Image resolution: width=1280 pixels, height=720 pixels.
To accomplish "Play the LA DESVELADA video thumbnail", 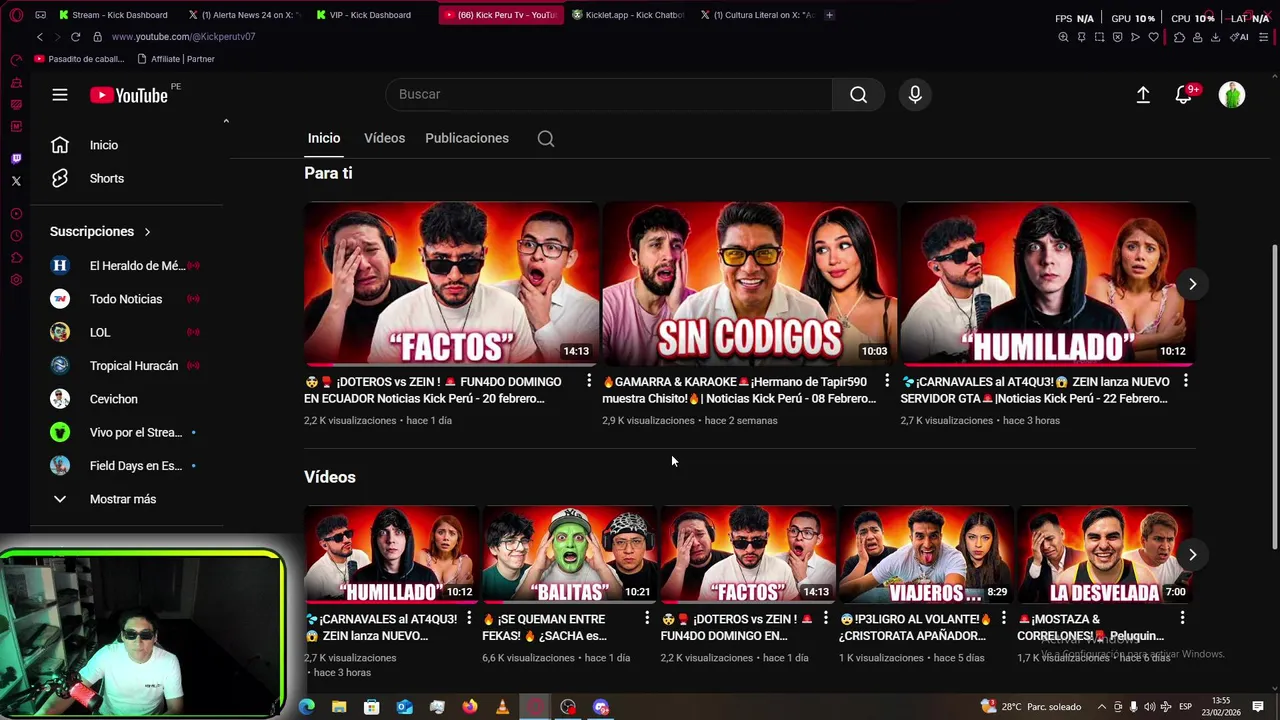I will pos(1104,554).
